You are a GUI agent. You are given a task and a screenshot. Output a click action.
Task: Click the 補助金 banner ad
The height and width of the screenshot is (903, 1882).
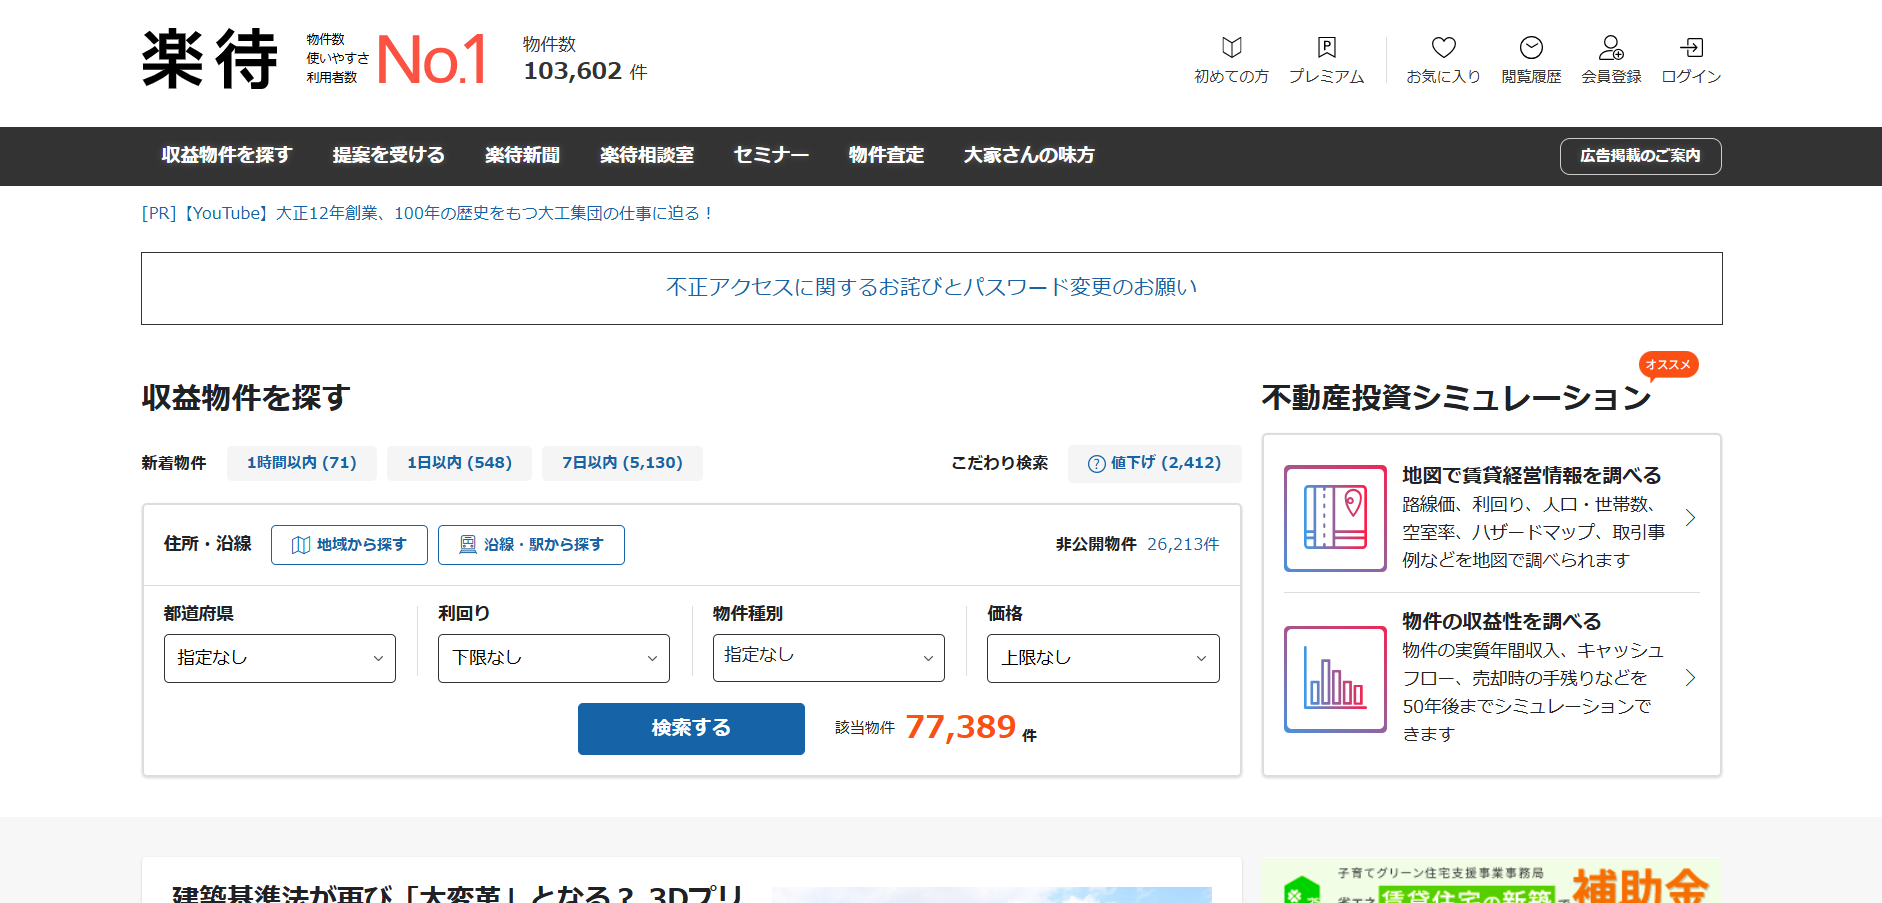[x=1492, y=881]
